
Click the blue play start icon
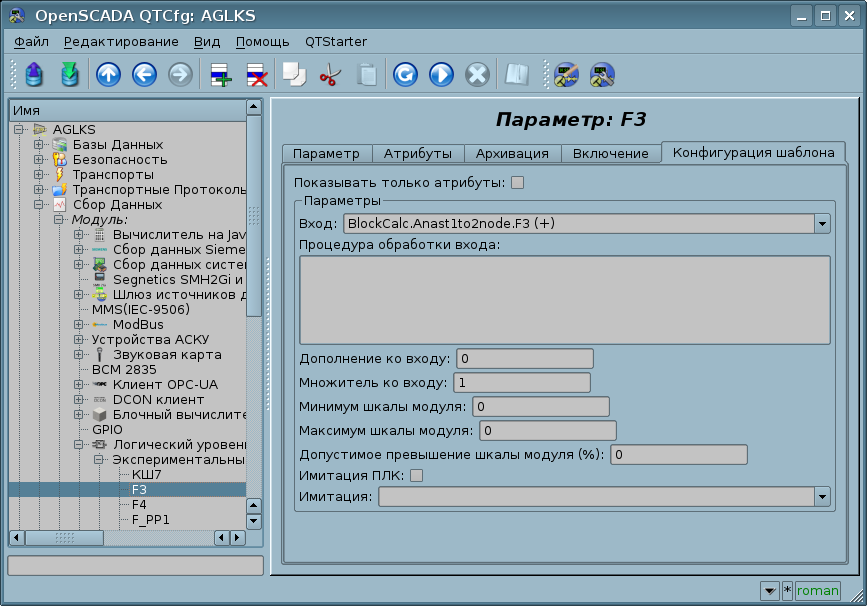click(x=441, y=75)
